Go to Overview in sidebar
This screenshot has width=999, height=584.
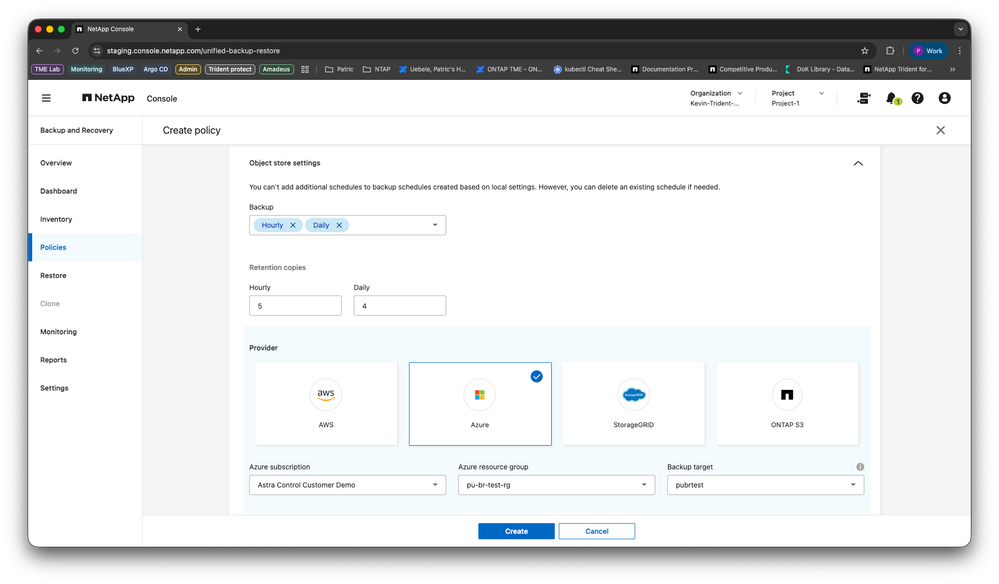coord(56,163)
